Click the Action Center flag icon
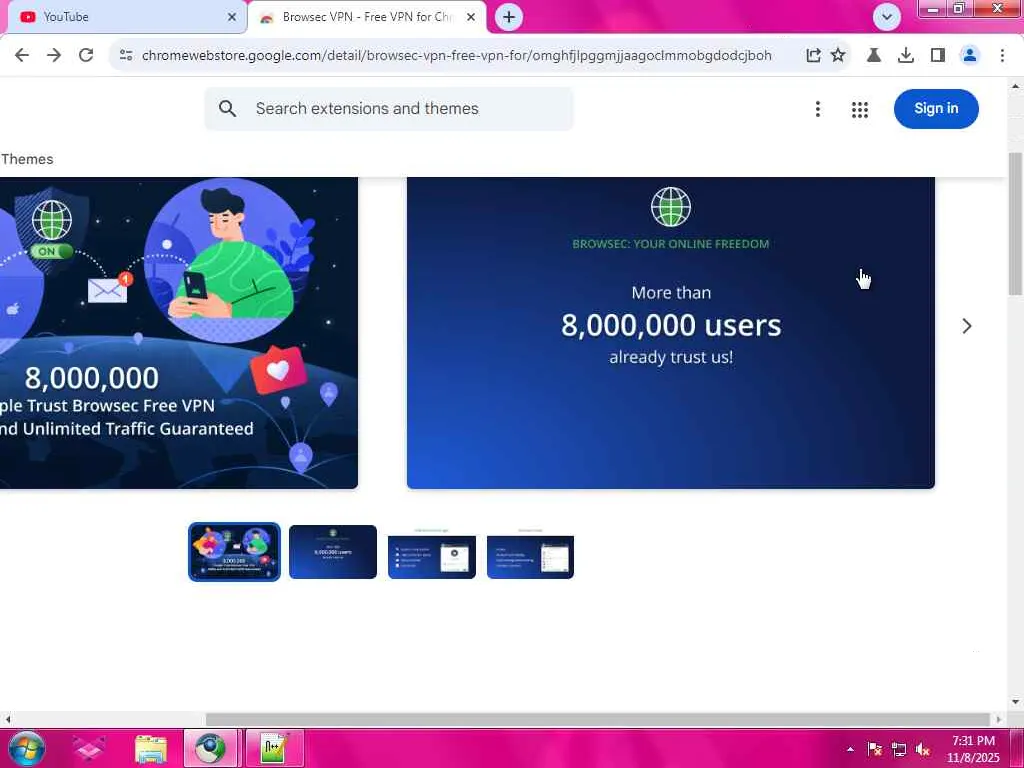The height and width of the screenshot is (768, 1024). point(874,749)
